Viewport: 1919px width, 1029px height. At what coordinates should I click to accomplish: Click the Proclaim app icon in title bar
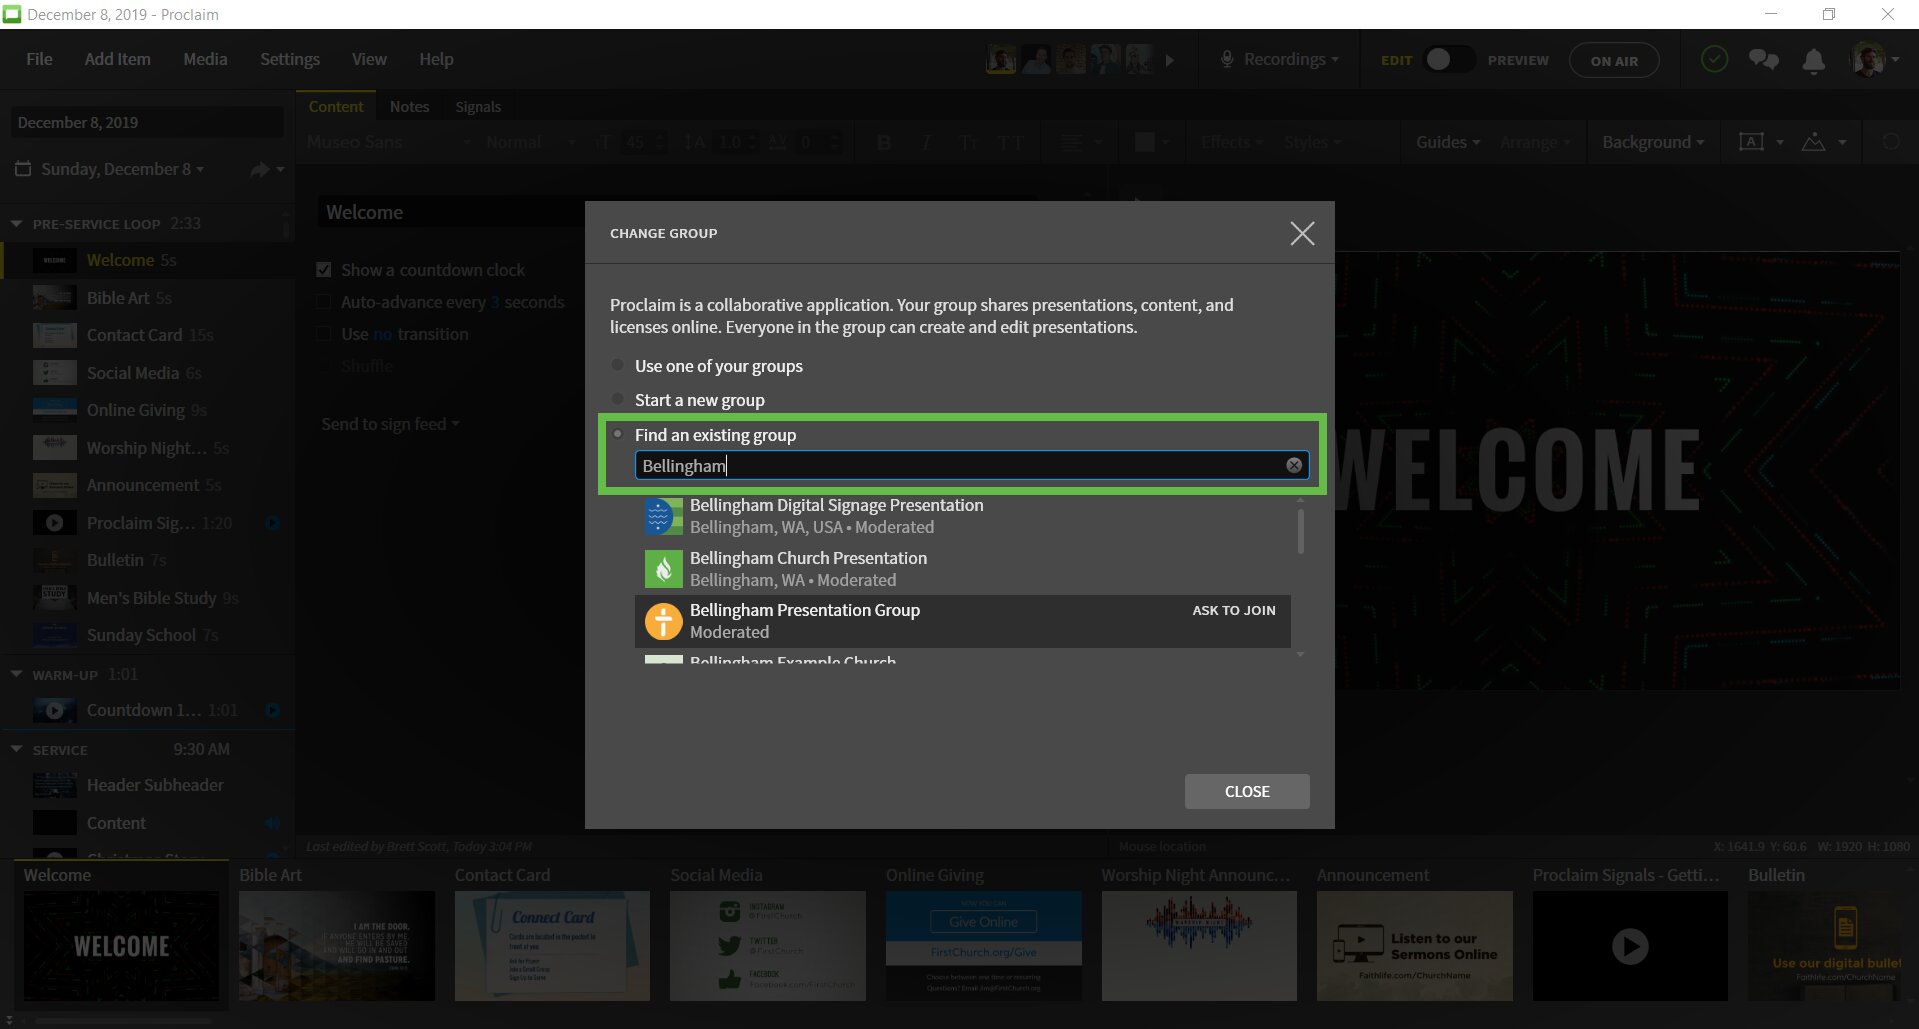click(x=12, y=14)
